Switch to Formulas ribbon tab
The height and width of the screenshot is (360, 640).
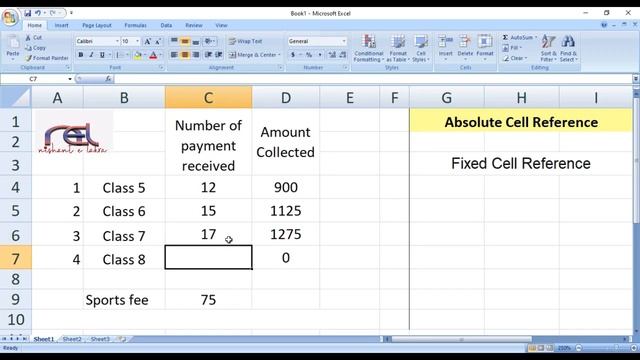click(x=135, y=25)
